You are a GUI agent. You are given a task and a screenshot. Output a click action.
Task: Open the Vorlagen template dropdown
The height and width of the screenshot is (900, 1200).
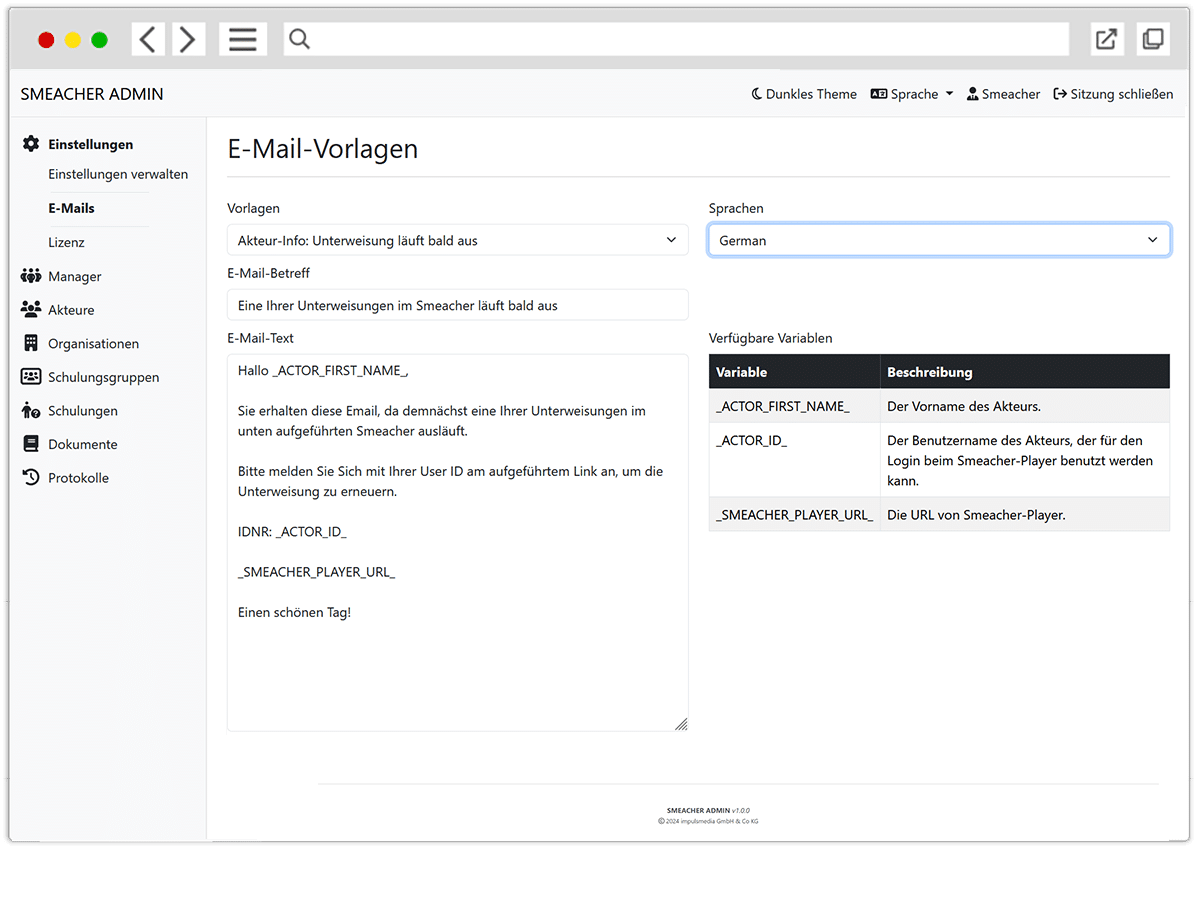(458, 240)
